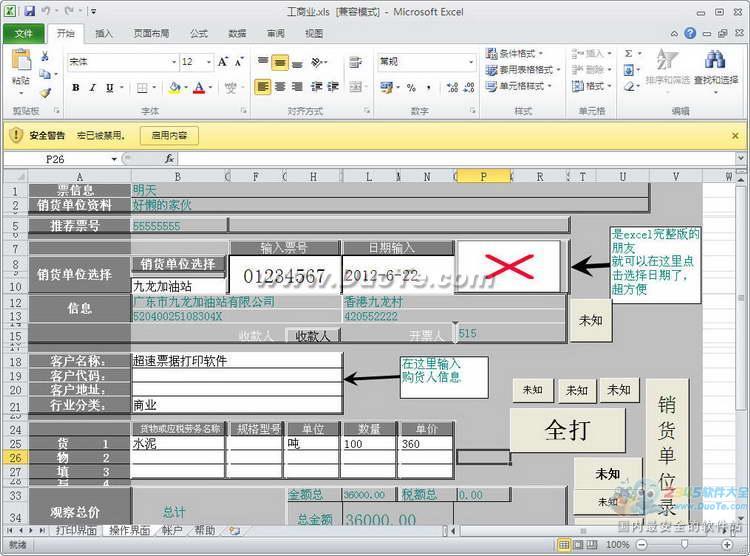The image size is (750, 556).
Task: Click the Paste clipboard icon
Action: pos(21,61)
